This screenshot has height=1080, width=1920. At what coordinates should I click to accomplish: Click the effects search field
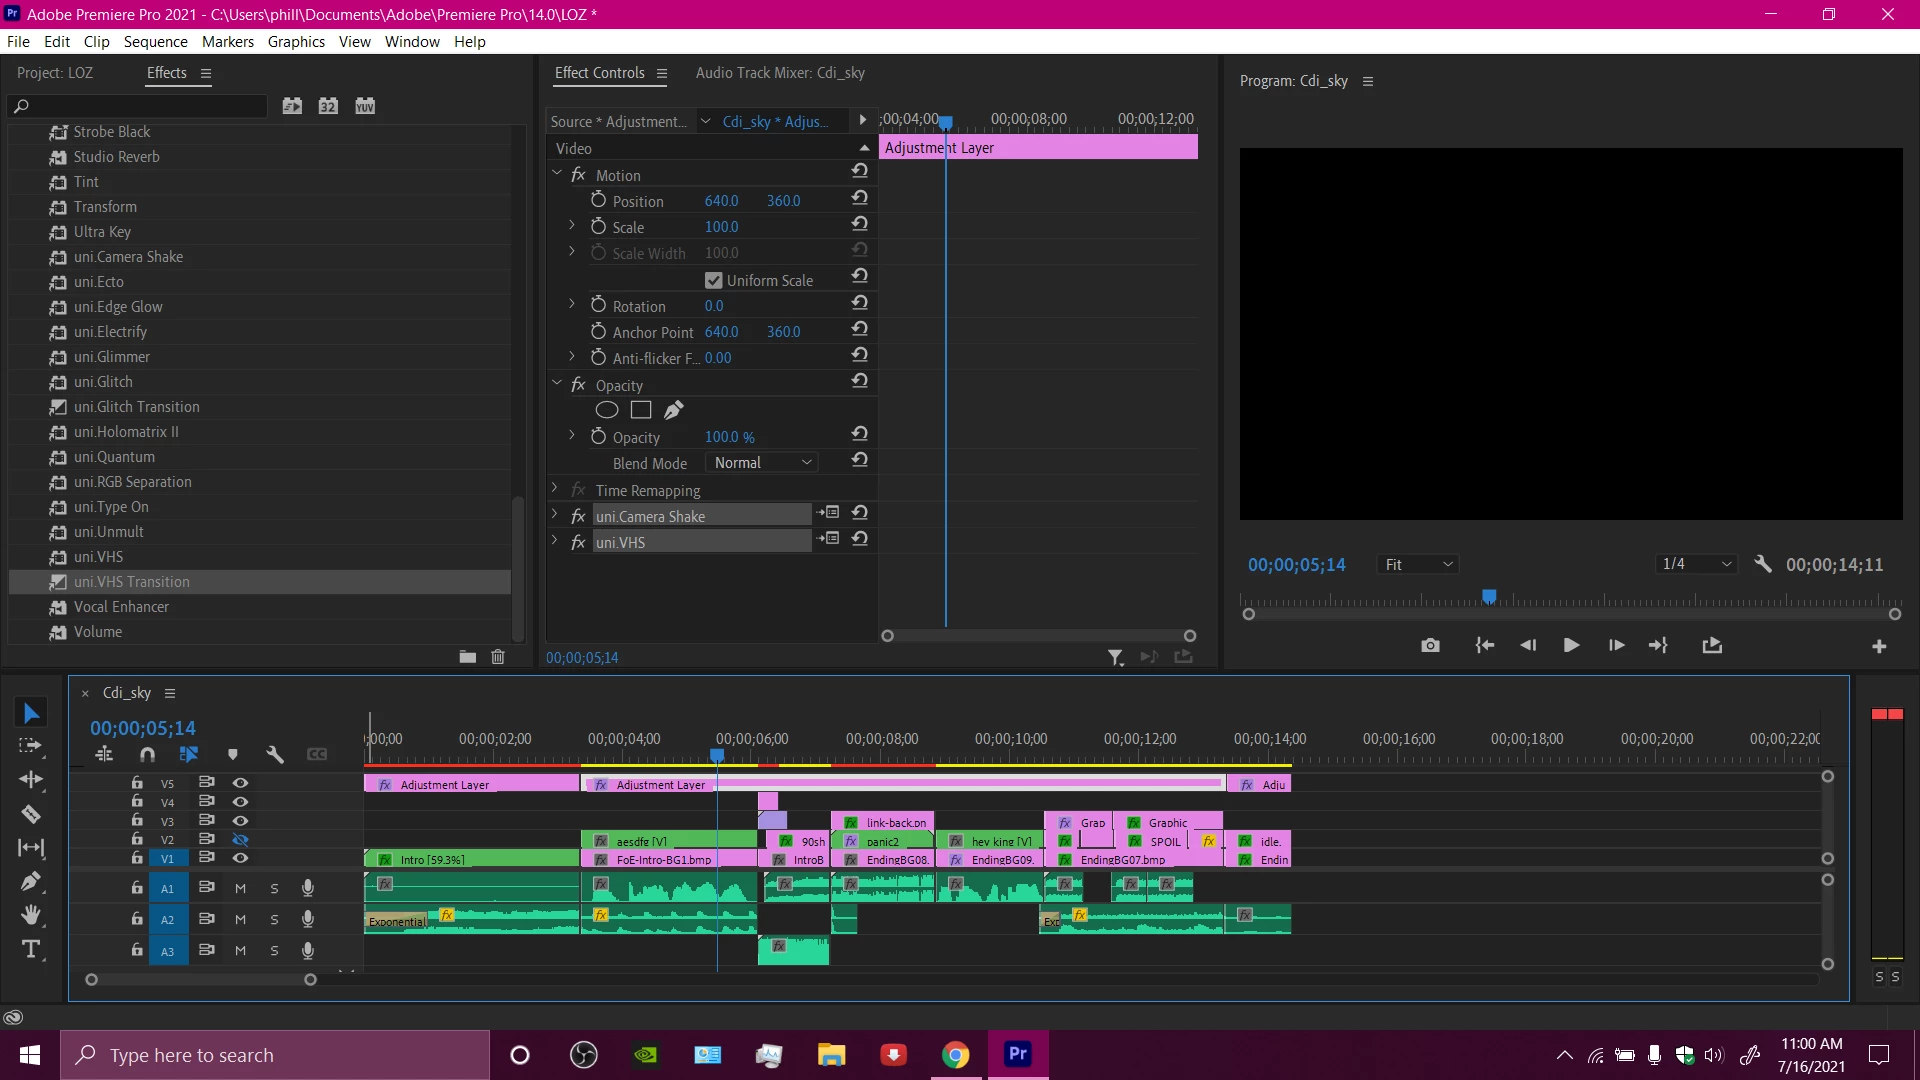(140, 106)
